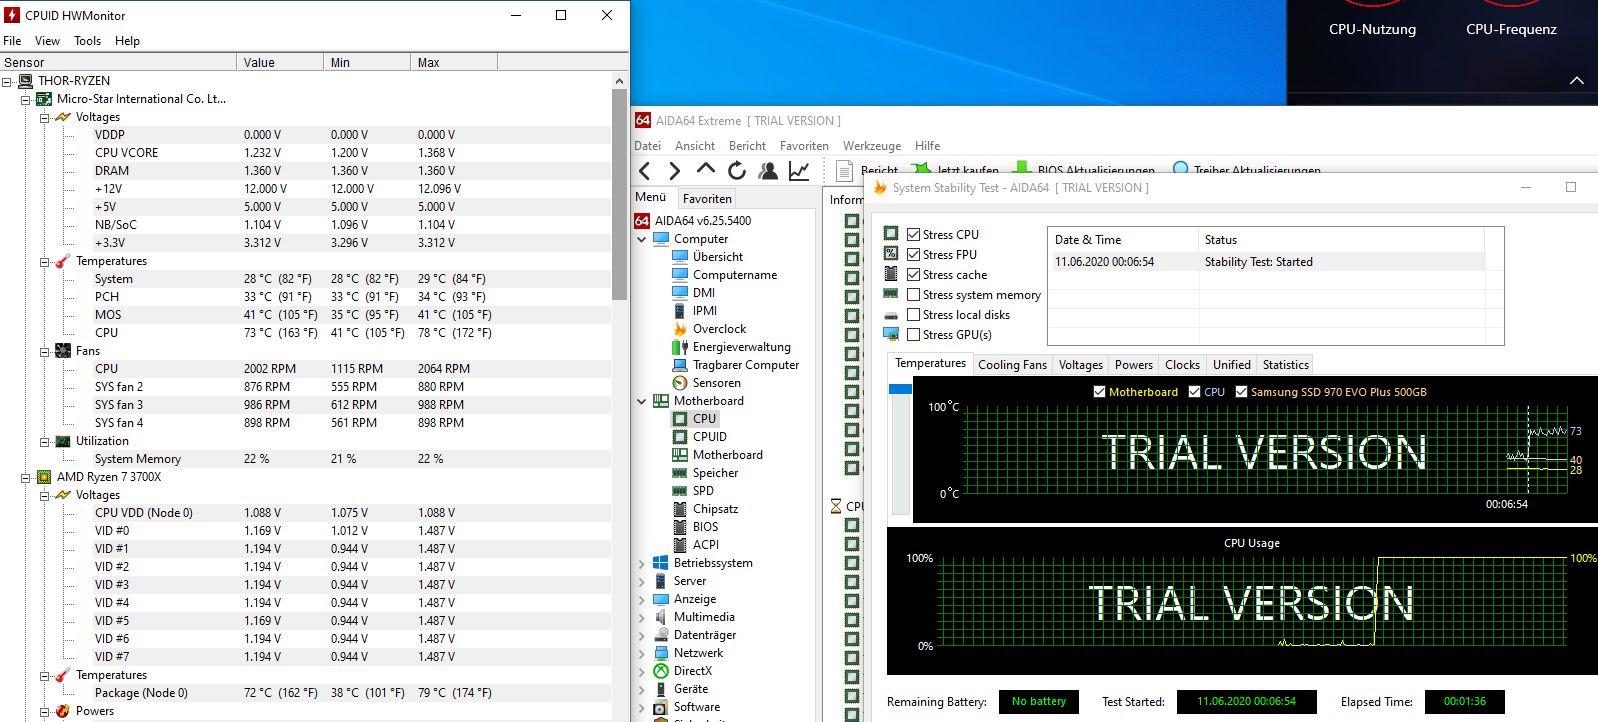Click HWMonitor vertical scrollbar thumb

pyautogui.click(x=620, y=195)
